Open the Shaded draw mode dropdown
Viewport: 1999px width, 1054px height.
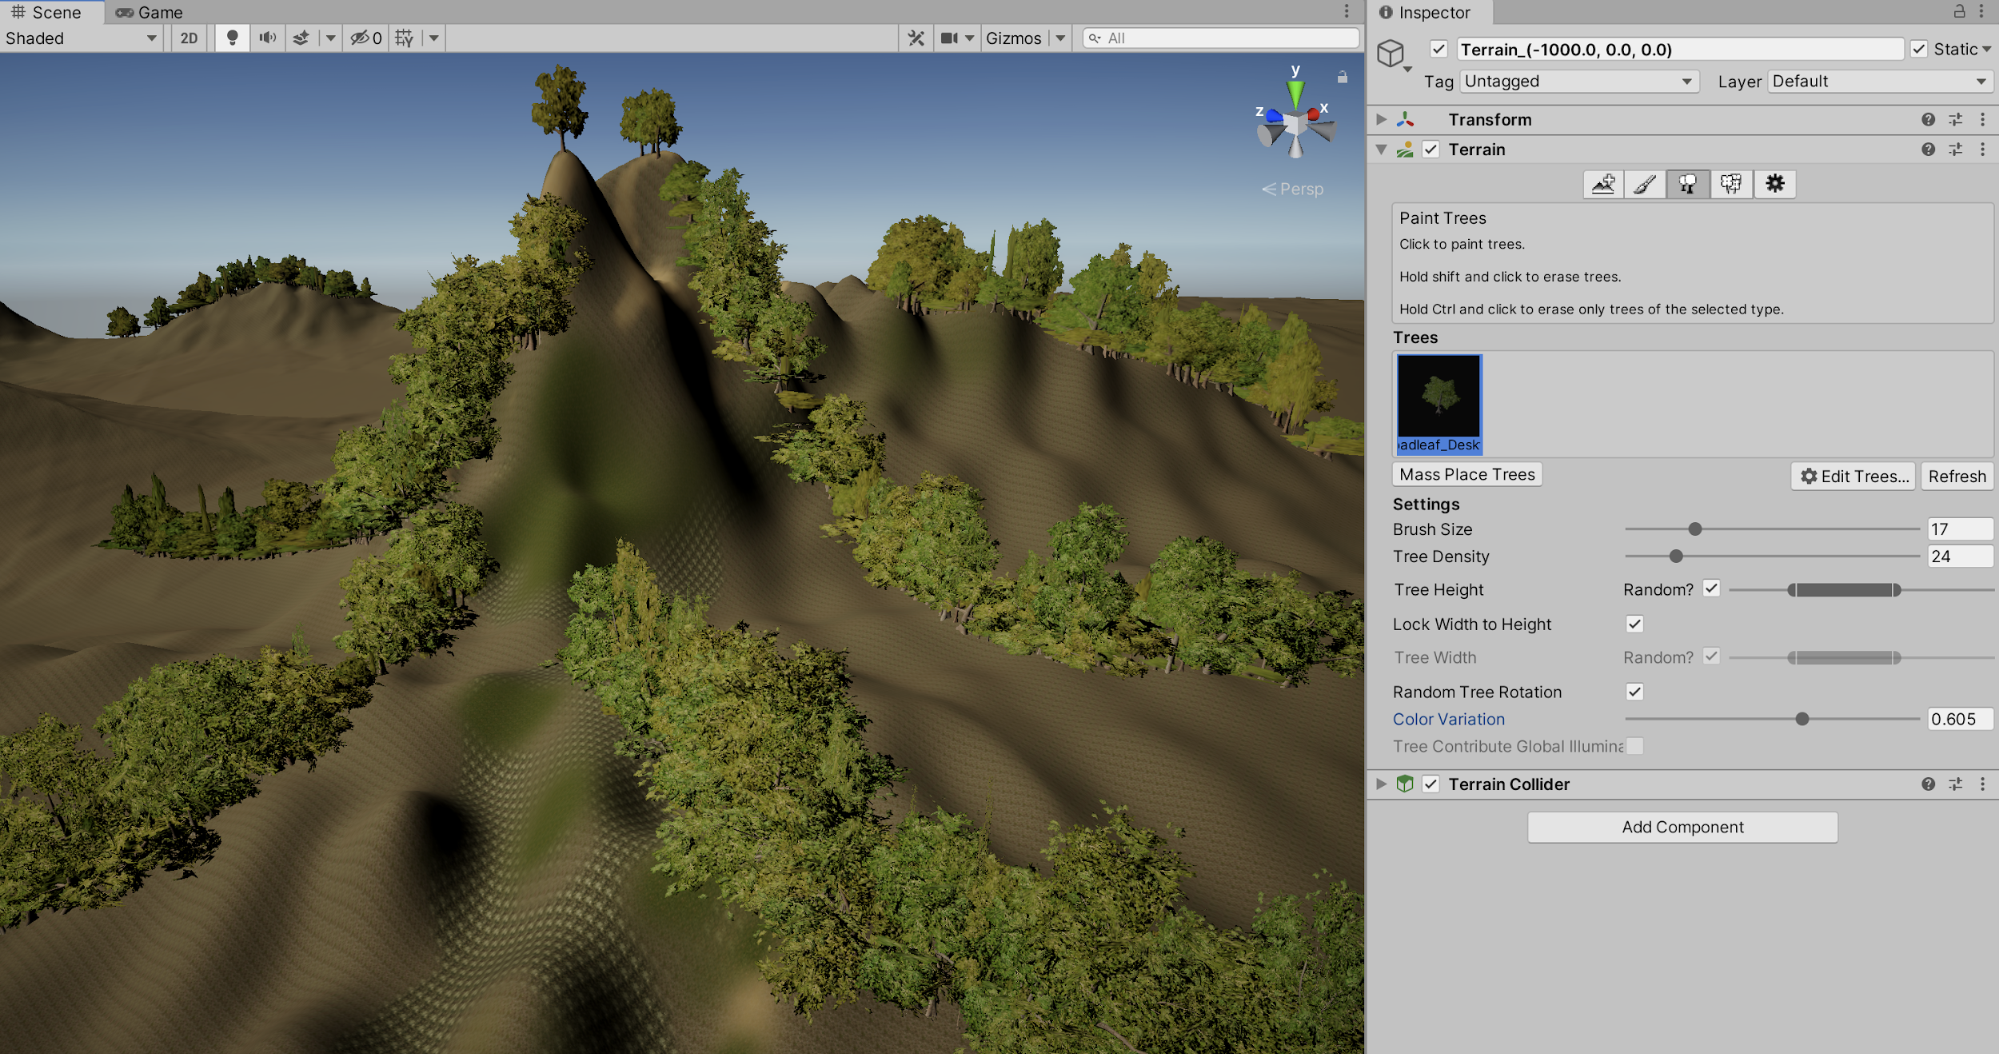81,38
